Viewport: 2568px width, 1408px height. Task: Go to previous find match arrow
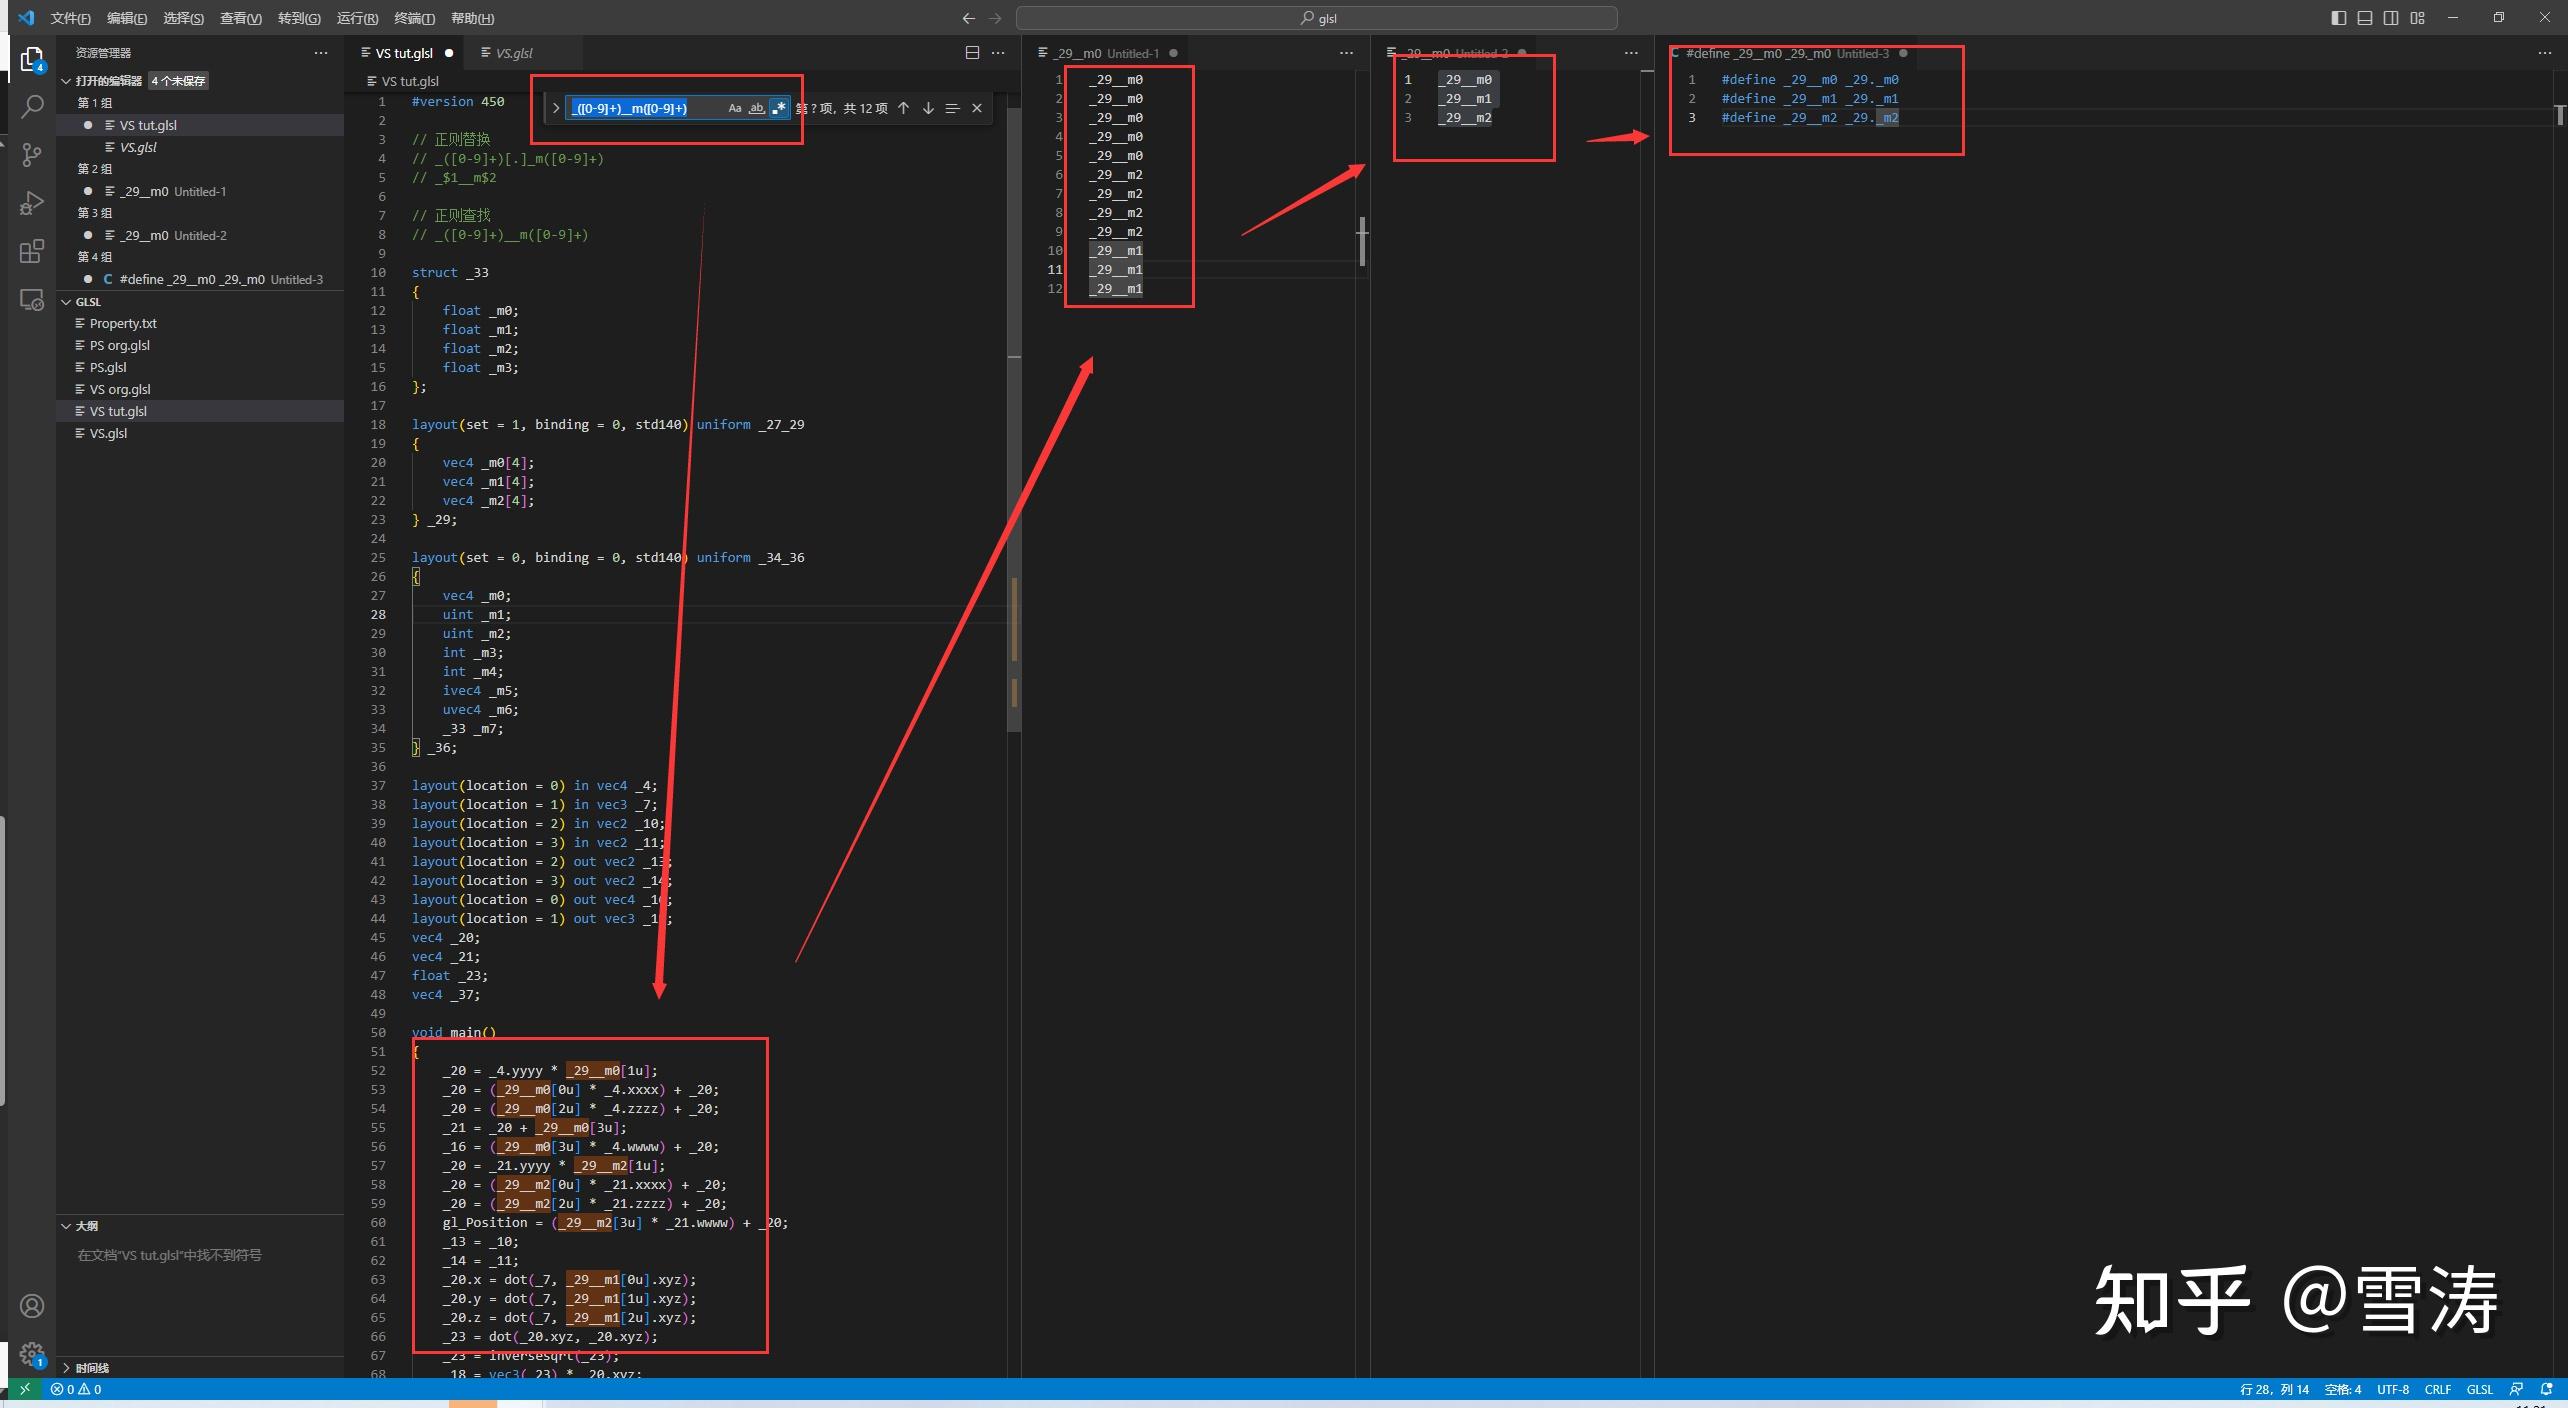pyautogui.click(x=903, y=108)
